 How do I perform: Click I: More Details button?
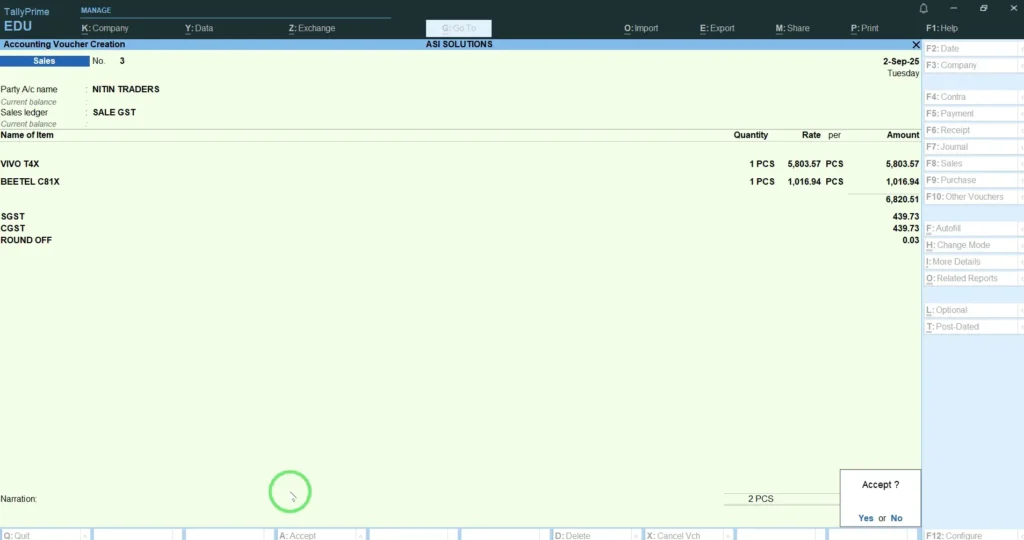tap(971, 262)
